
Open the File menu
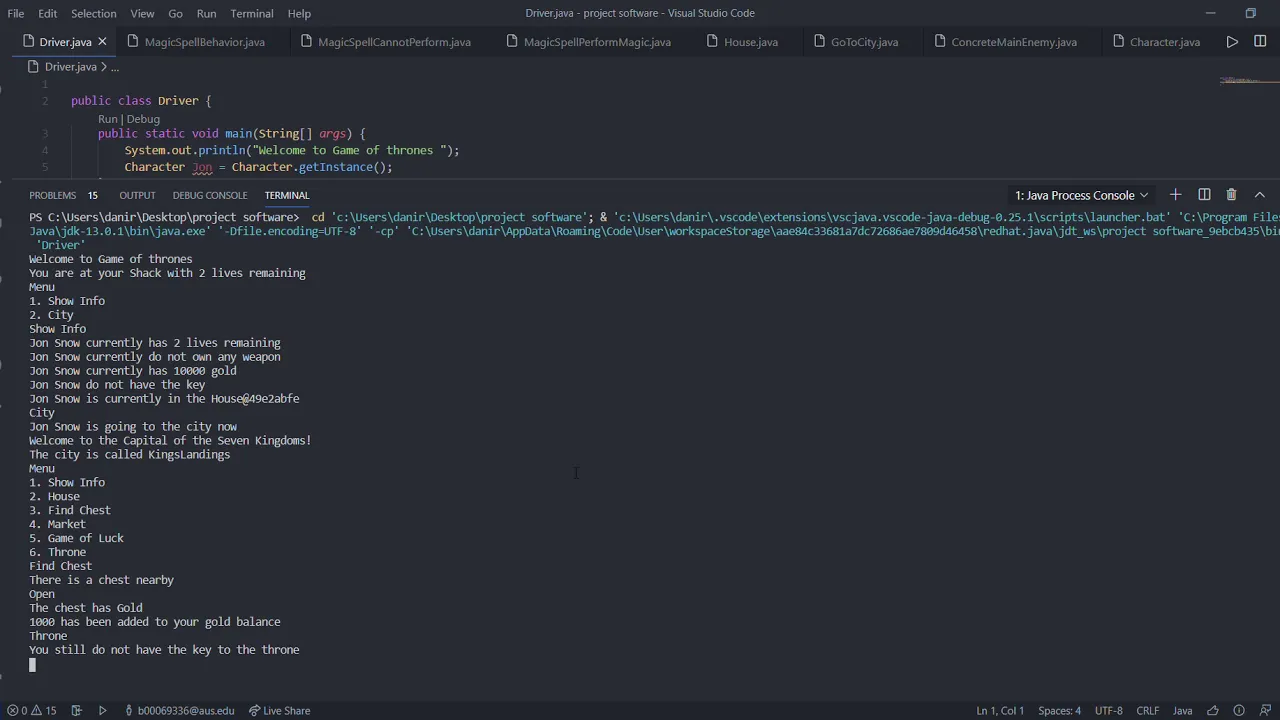(x=16, y=13)
